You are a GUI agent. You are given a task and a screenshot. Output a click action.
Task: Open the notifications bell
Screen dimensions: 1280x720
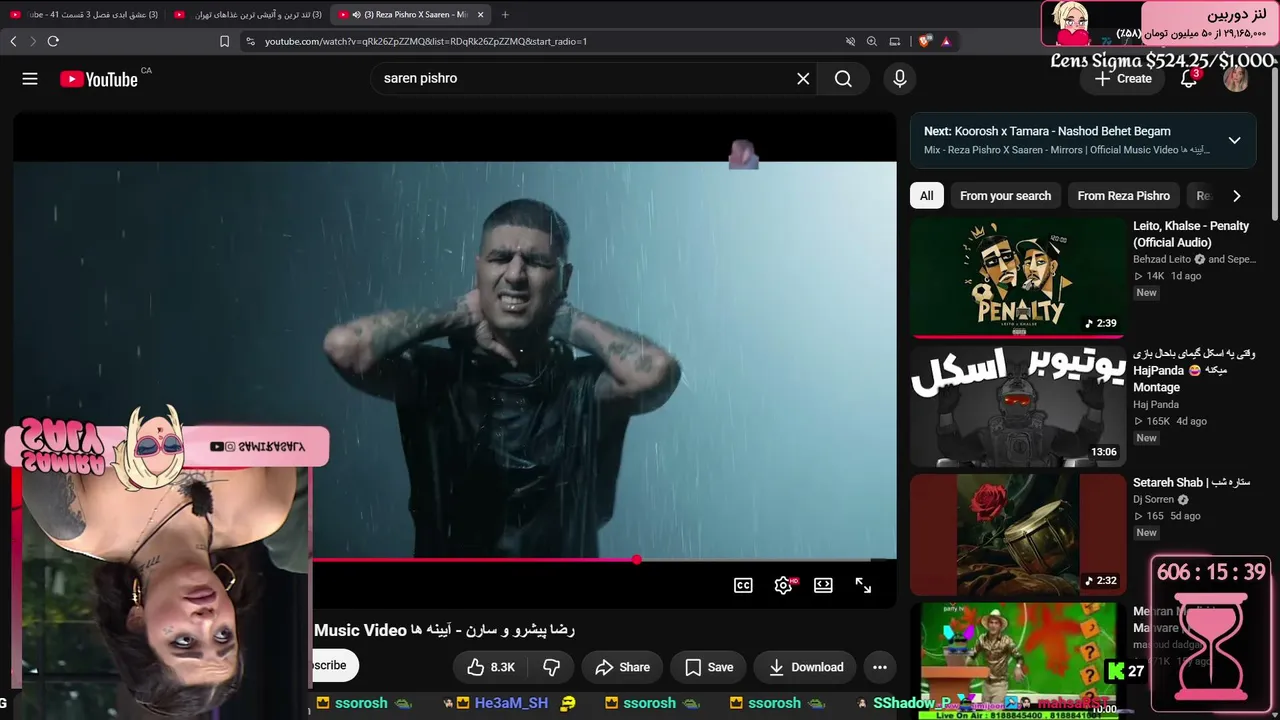(1189, 79)
